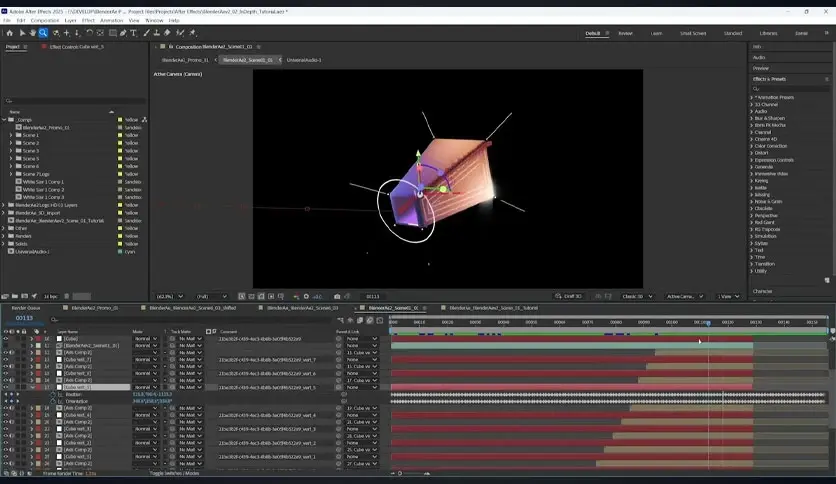Image resolution: width=836 pixels, height=484 pixels.
Task: Take a snapshot with the camera icon
Action: tap(337, 296)
